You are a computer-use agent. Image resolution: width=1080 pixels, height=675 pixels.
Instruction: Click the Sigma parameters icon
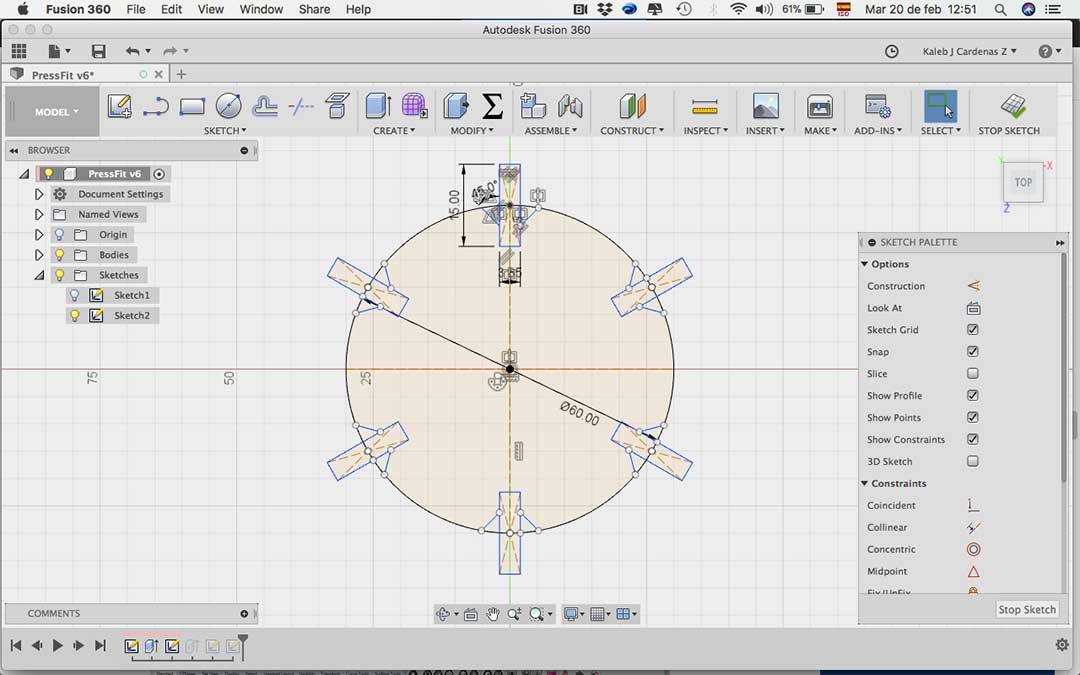pyautogui.click(x=492, y=106)
